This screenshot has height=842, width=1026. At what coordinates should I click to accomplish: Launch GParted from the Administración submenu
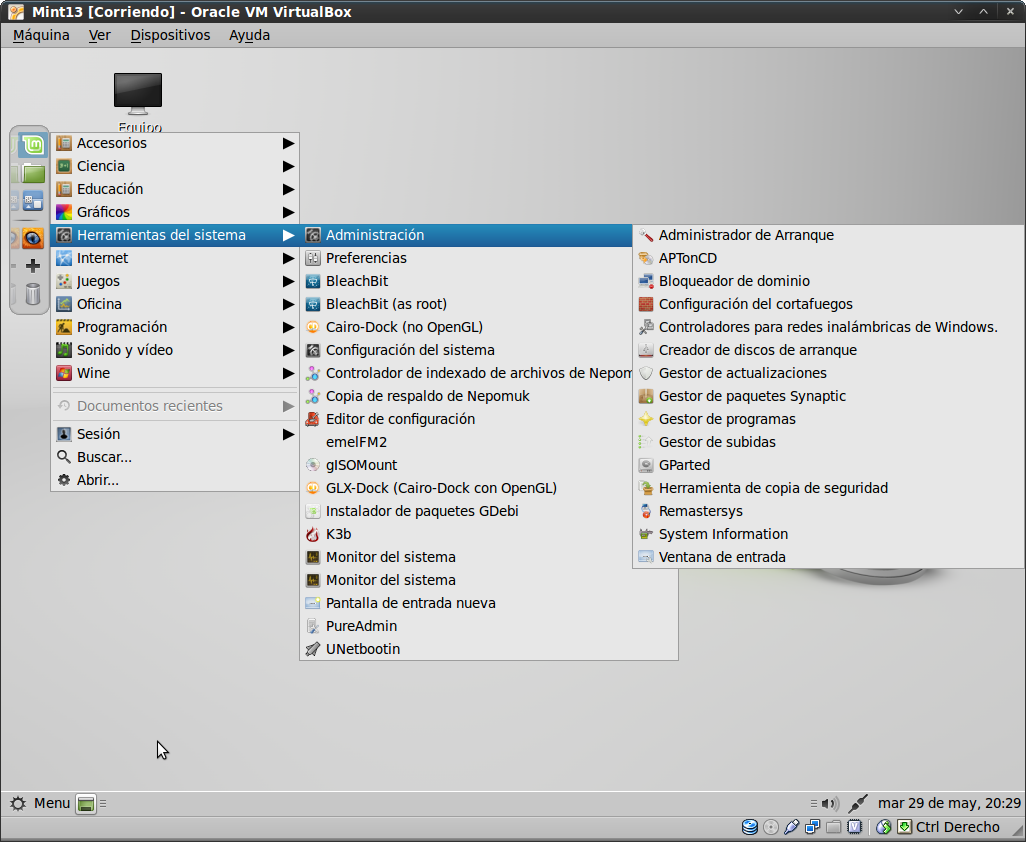tap(684, 465)
